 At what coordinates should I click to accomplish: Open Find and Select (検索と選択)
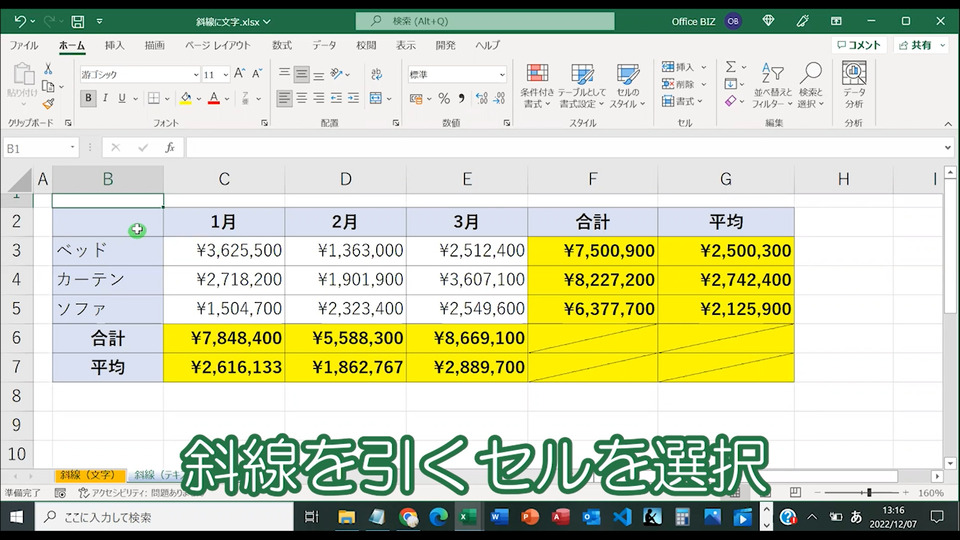coord(811,86)
